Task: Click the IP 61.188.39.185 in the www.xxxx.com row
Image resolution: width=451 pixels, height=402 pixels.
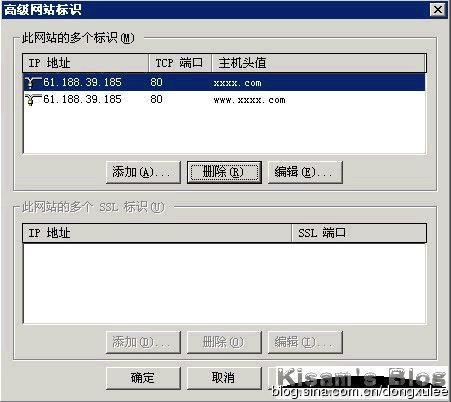Action: (x=82, y=99)
